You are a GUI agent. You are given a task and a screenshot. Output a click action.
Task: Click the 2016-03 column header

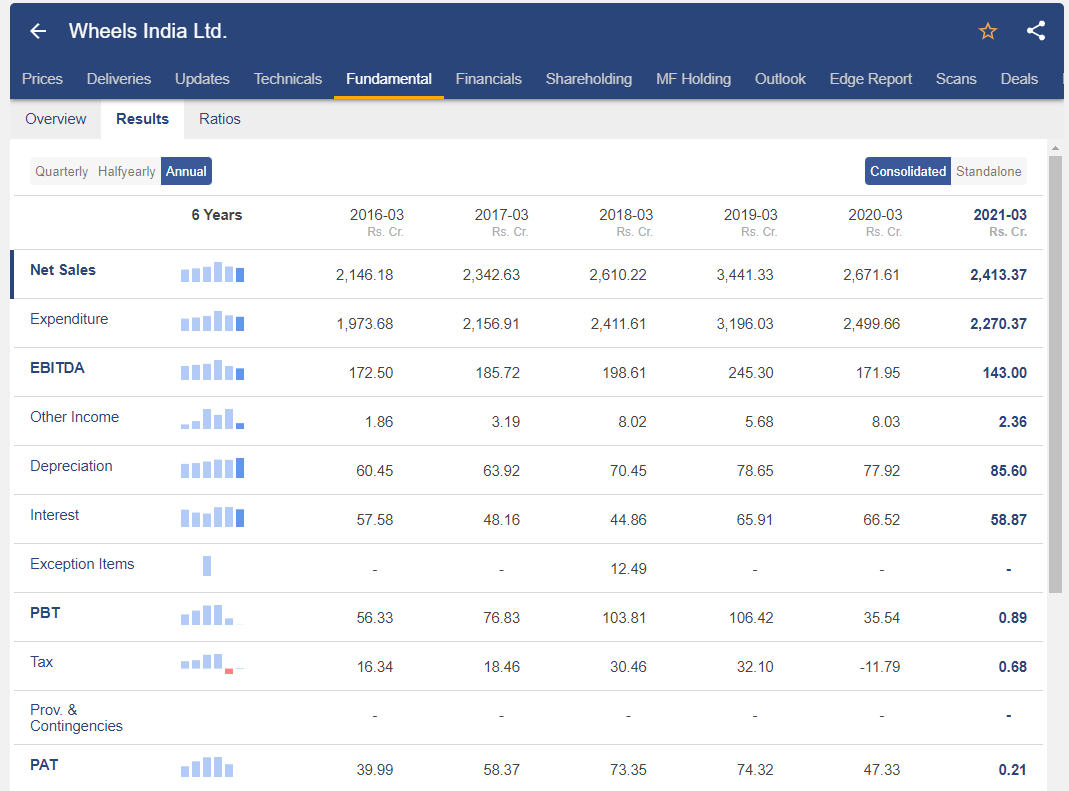[376, 222]
